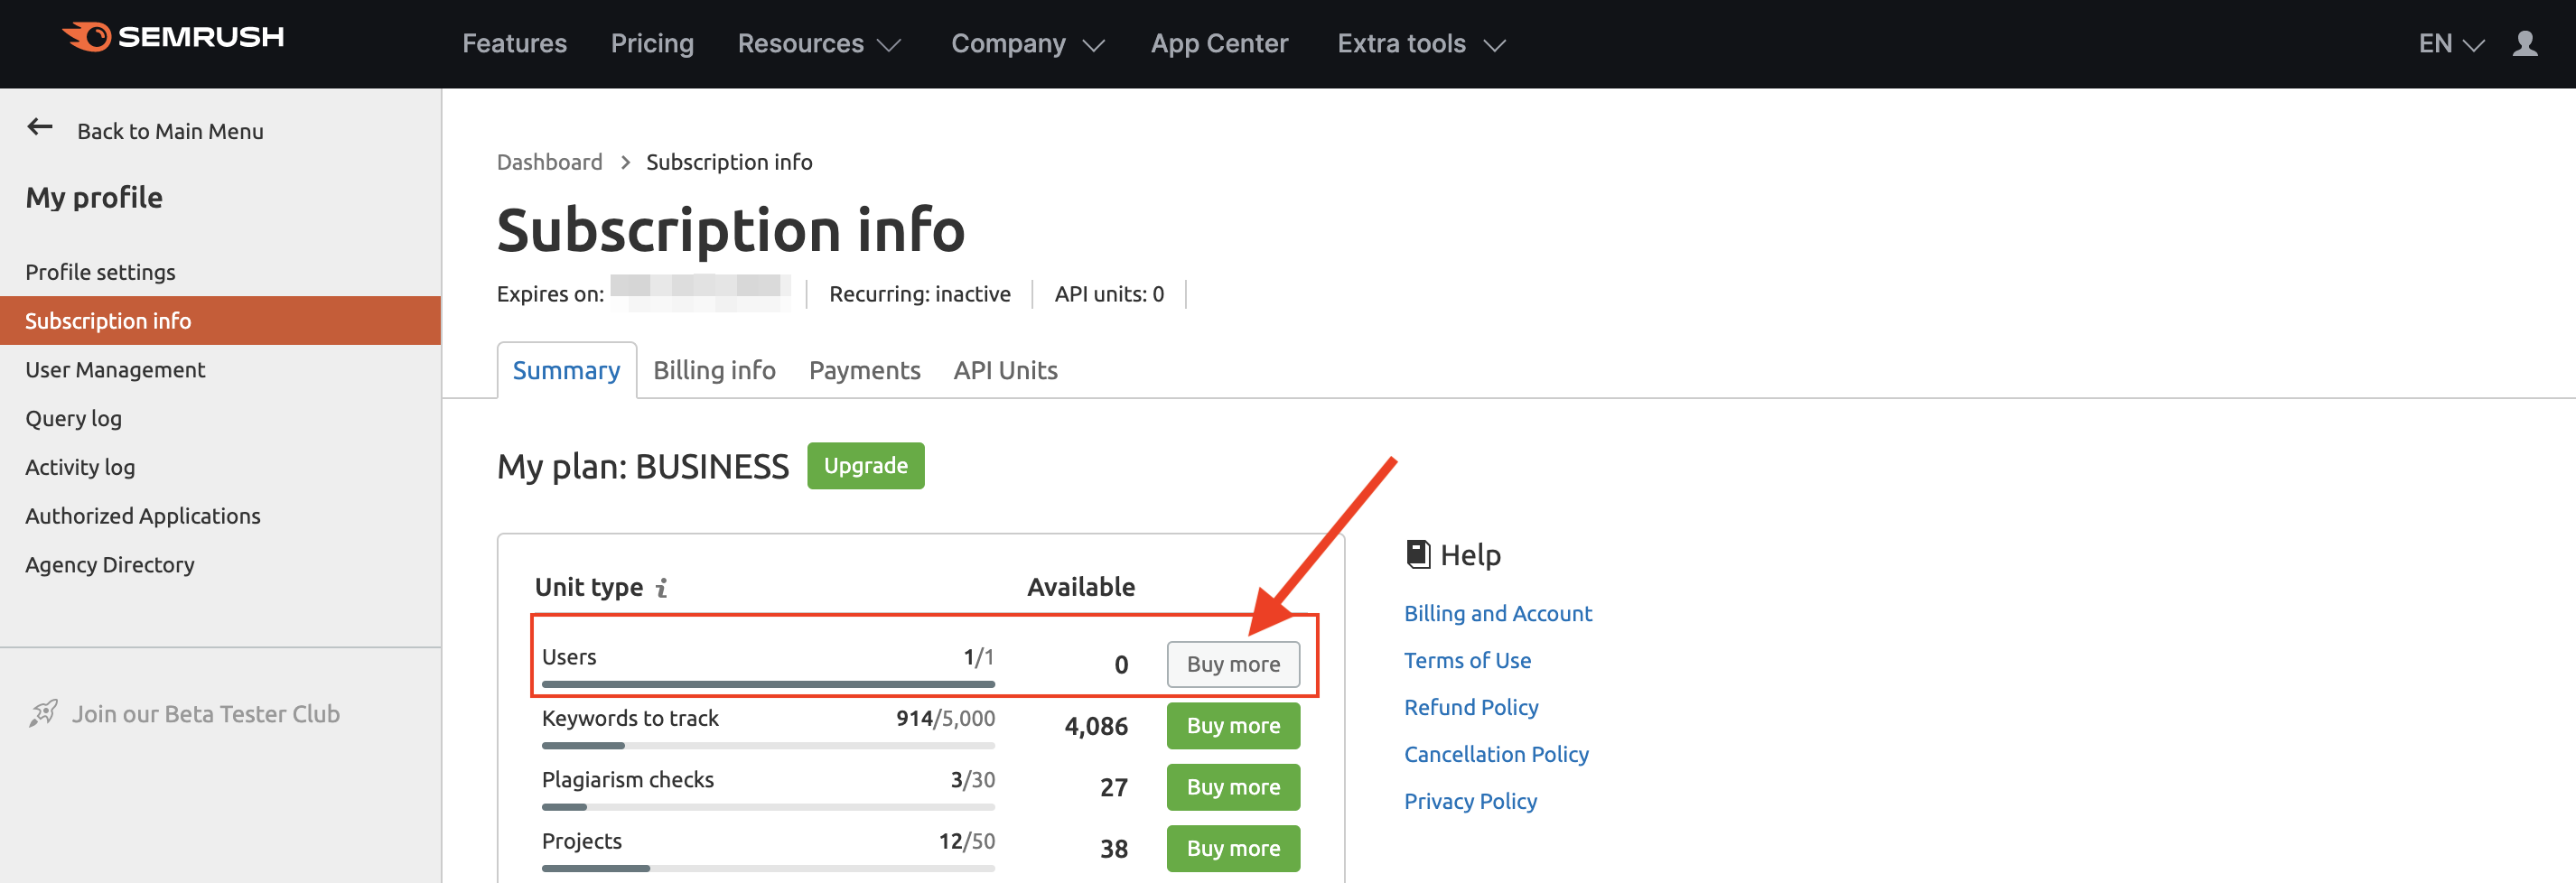Click the 'Recurring: inactive' text
2576x883 pixels.
(919, 294)
